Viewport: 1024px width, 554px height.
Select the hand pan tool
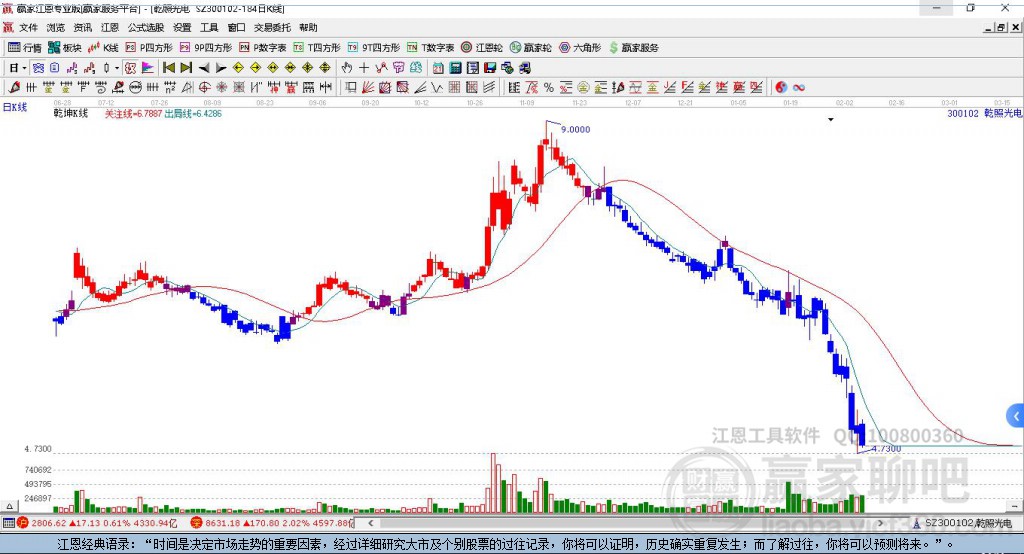click(346, 68)
